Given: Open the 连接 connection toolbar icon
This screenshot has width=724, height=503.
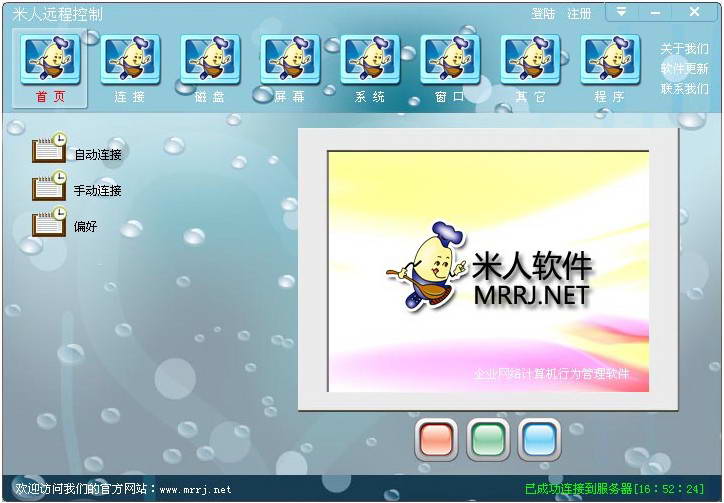Looking at the screenshot, I should [130, 68].
